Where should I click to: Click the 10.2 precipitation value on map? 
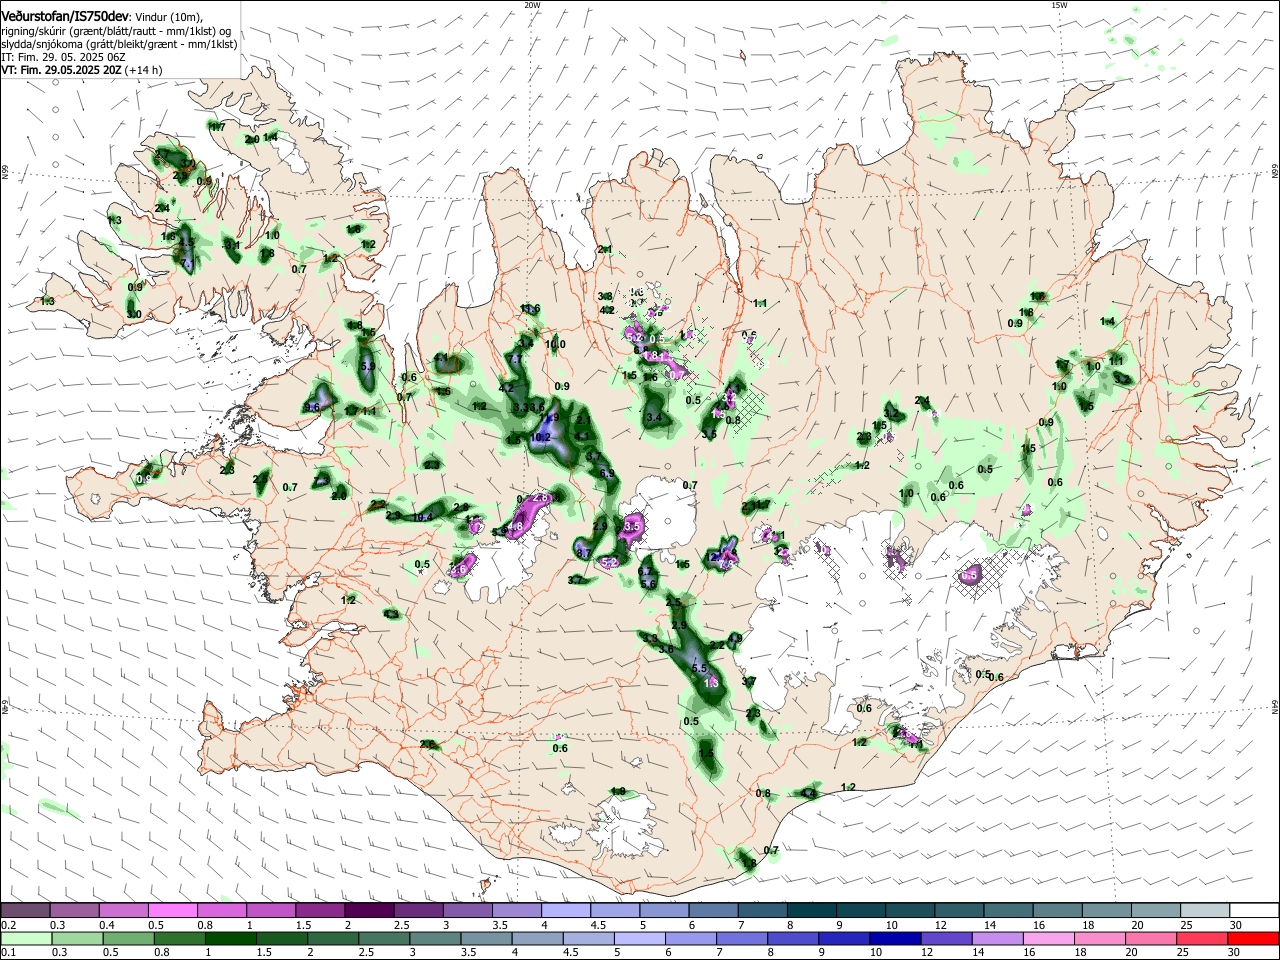point(540,437)
